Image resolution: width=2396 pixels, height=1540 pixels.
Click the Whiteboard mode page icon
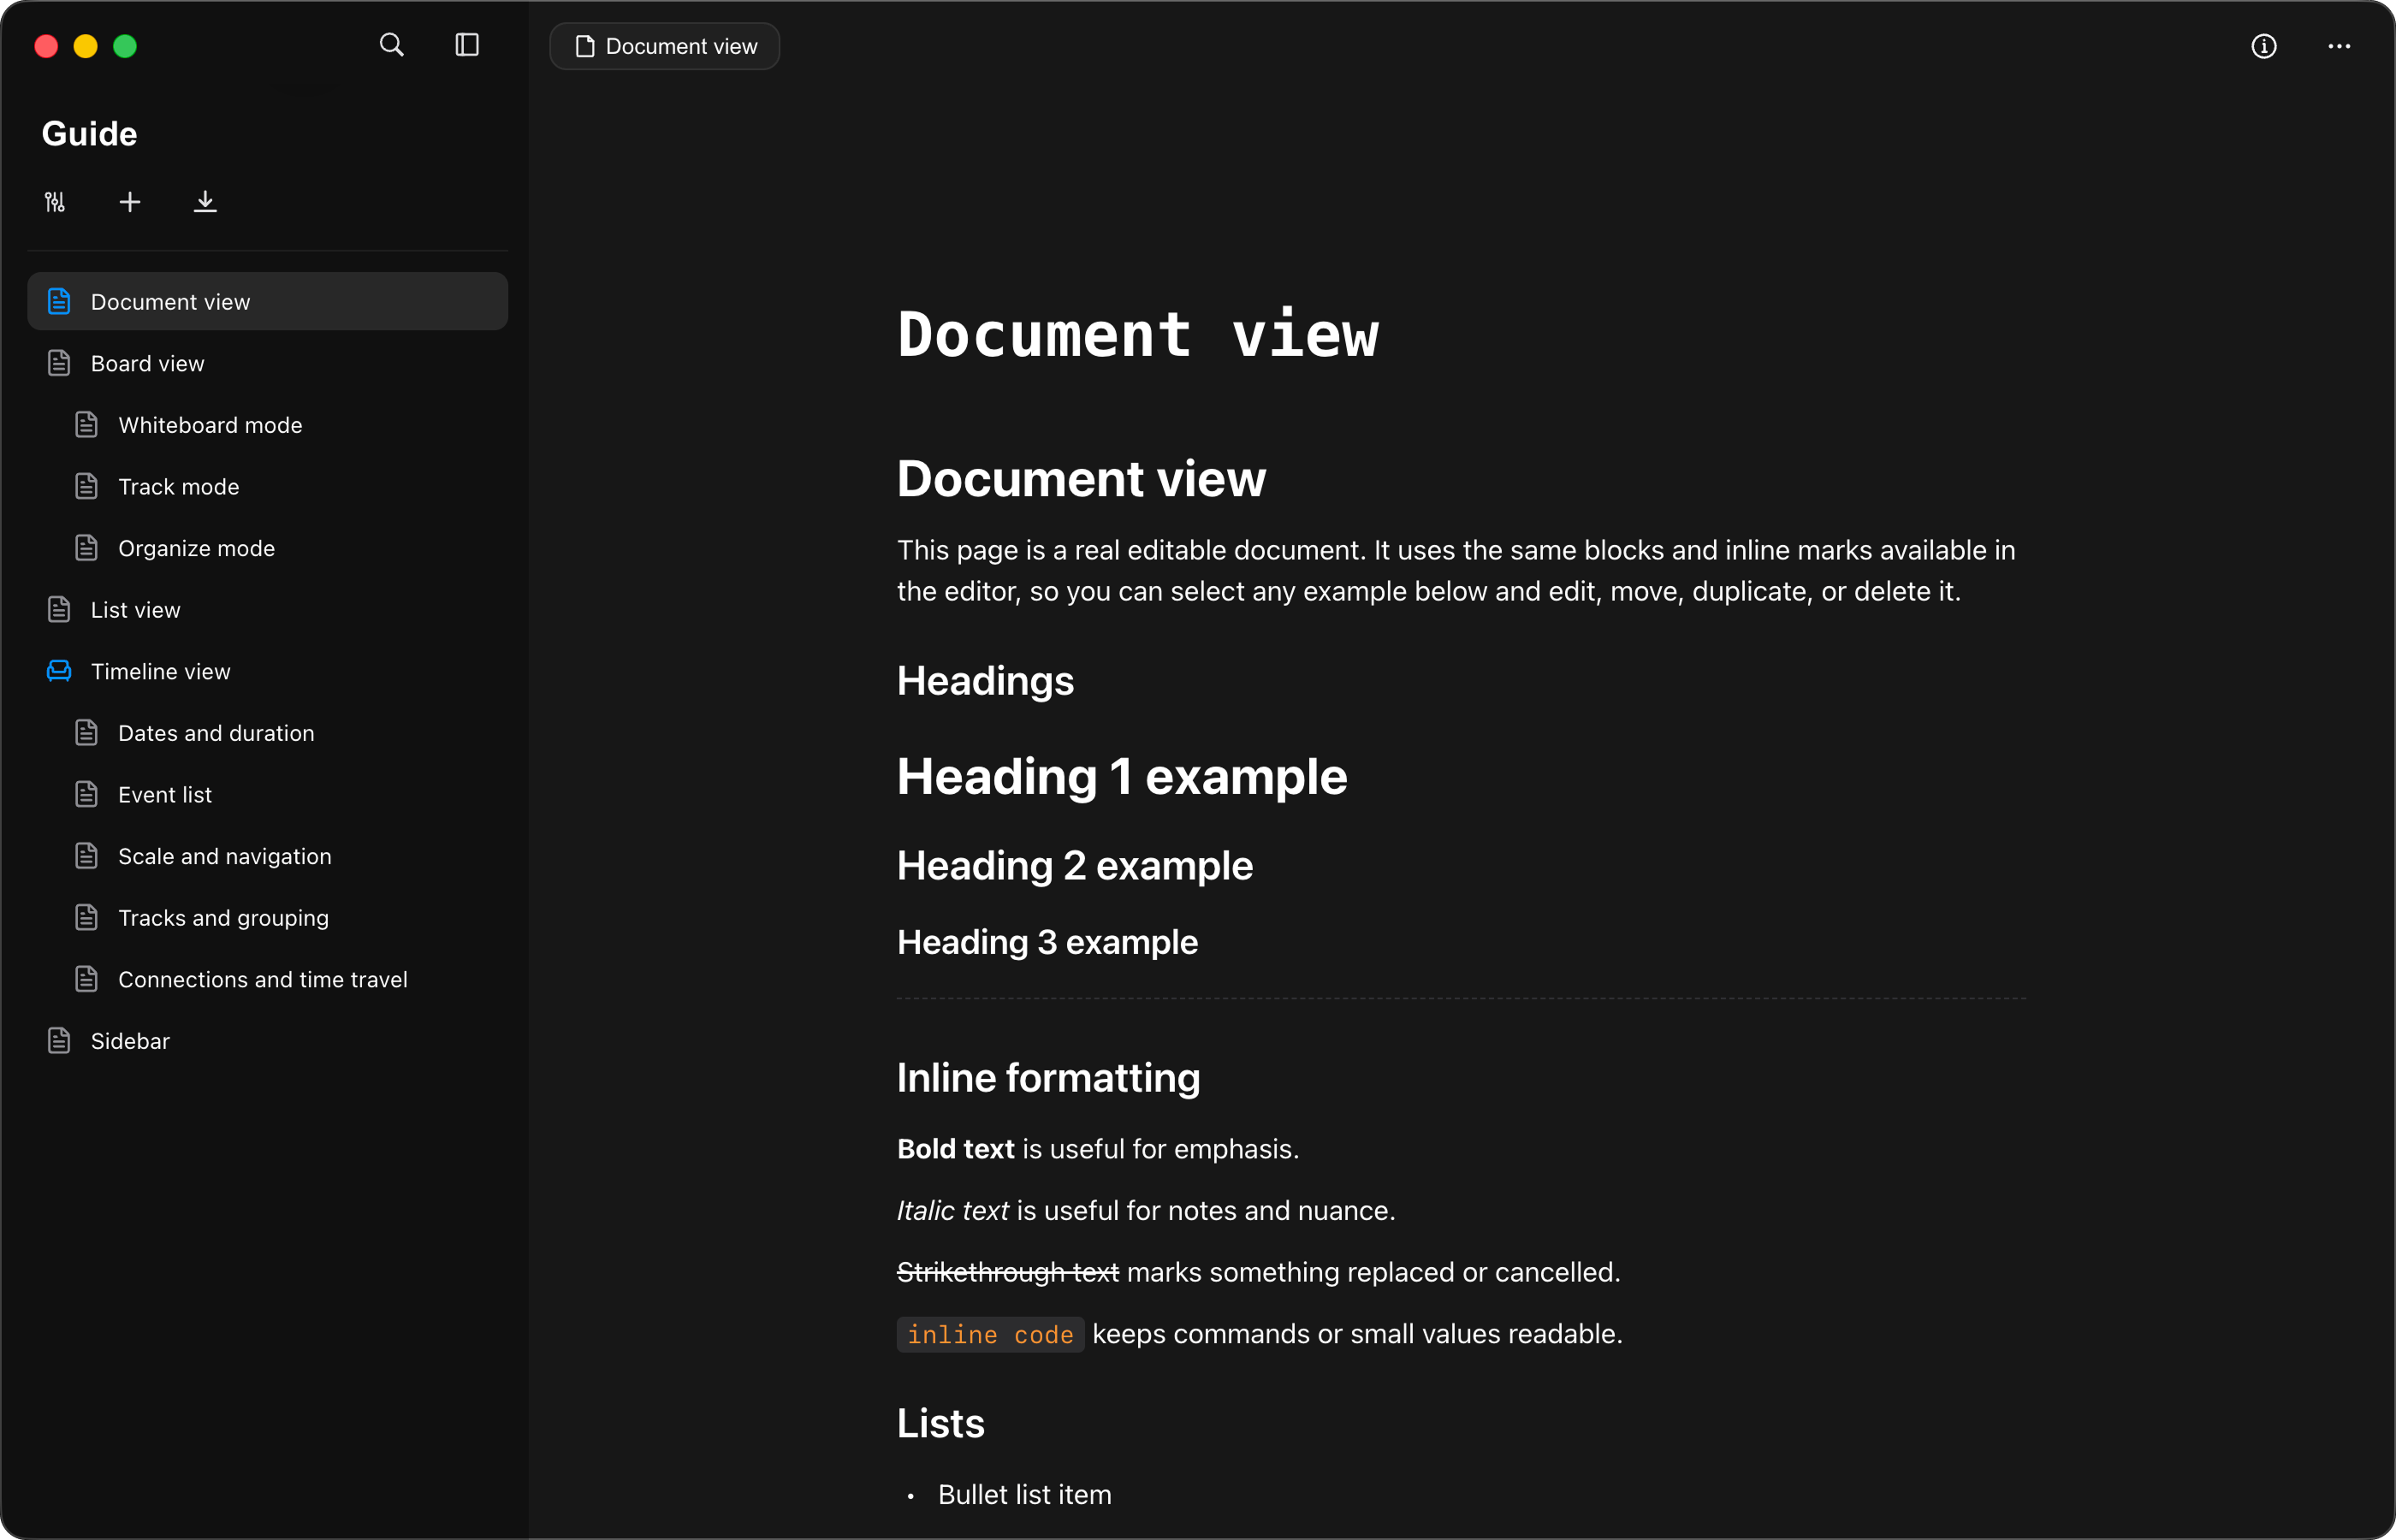(87, 425)
